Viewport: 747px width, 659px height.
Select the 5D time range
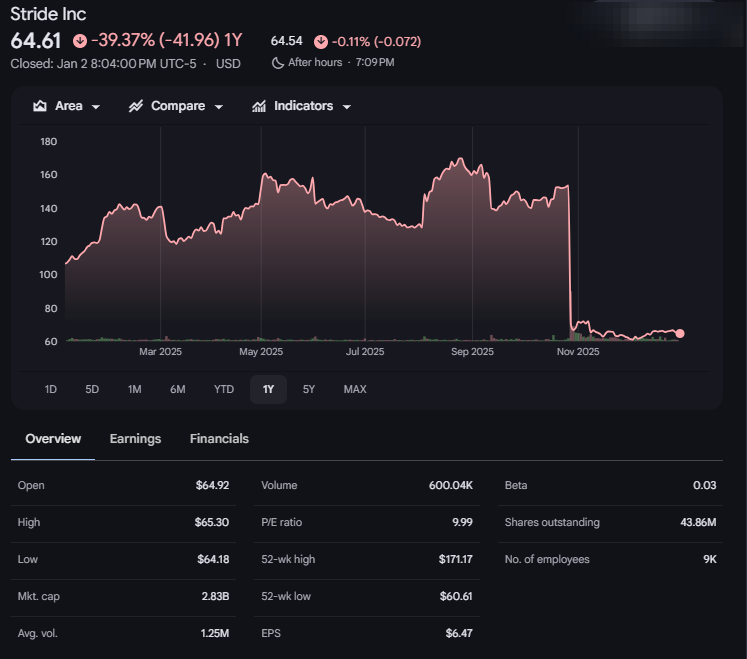(92, 389)
